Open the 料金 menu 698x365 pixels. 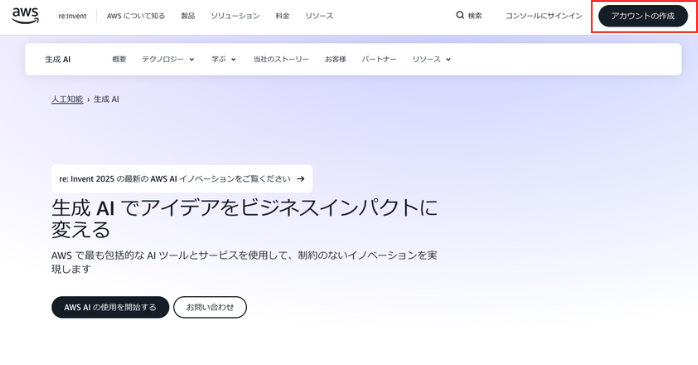pos(282,16)
